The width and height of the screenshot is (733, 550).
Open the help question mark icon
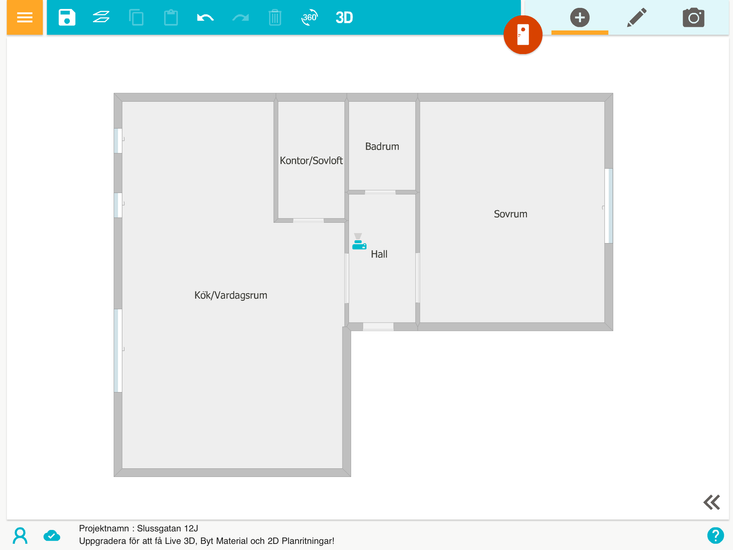(x=715, y=535)
